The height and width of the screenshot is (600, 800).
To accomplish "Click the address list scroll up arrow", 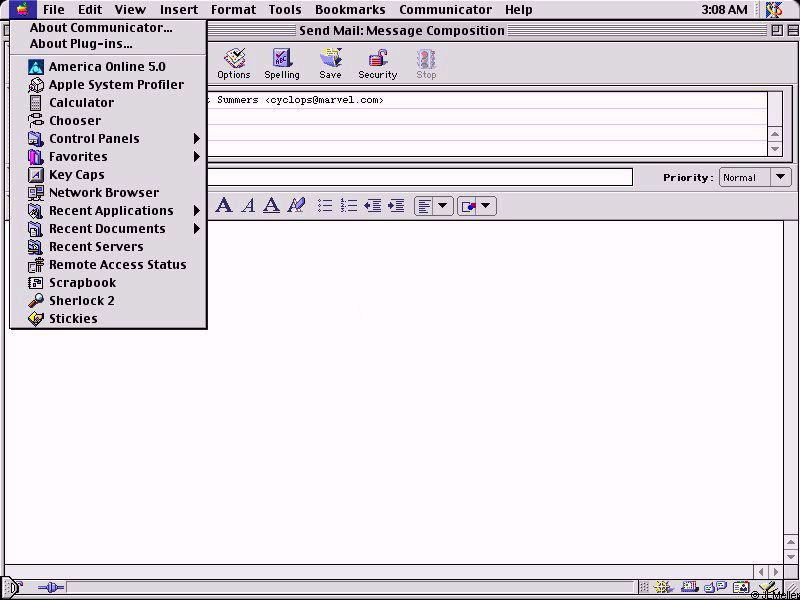I will 775,134.
